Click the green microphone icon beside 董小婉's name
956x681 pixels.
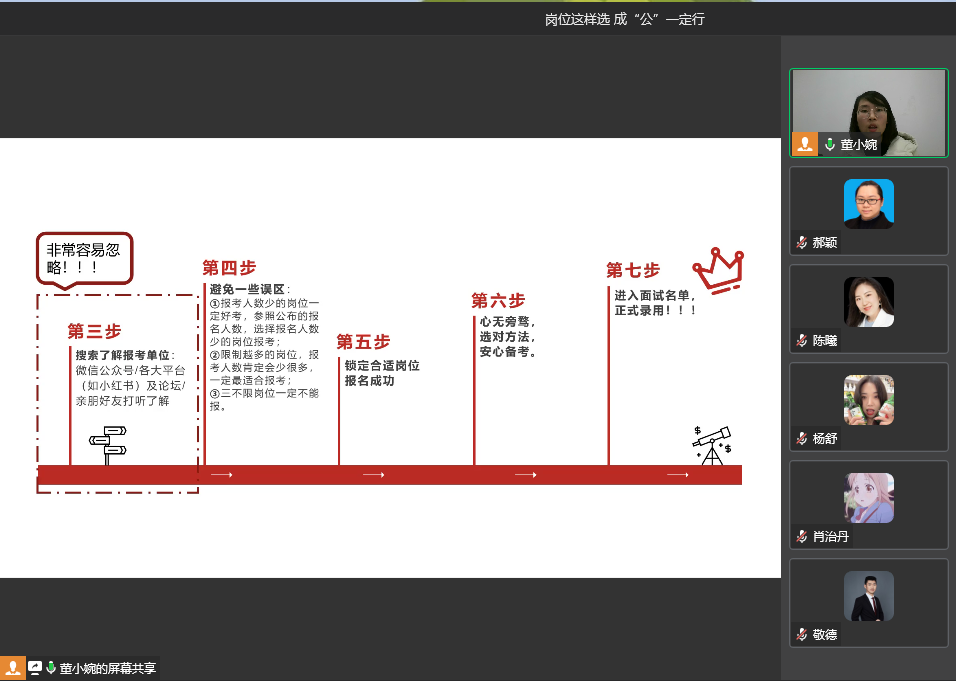point(829,145)
